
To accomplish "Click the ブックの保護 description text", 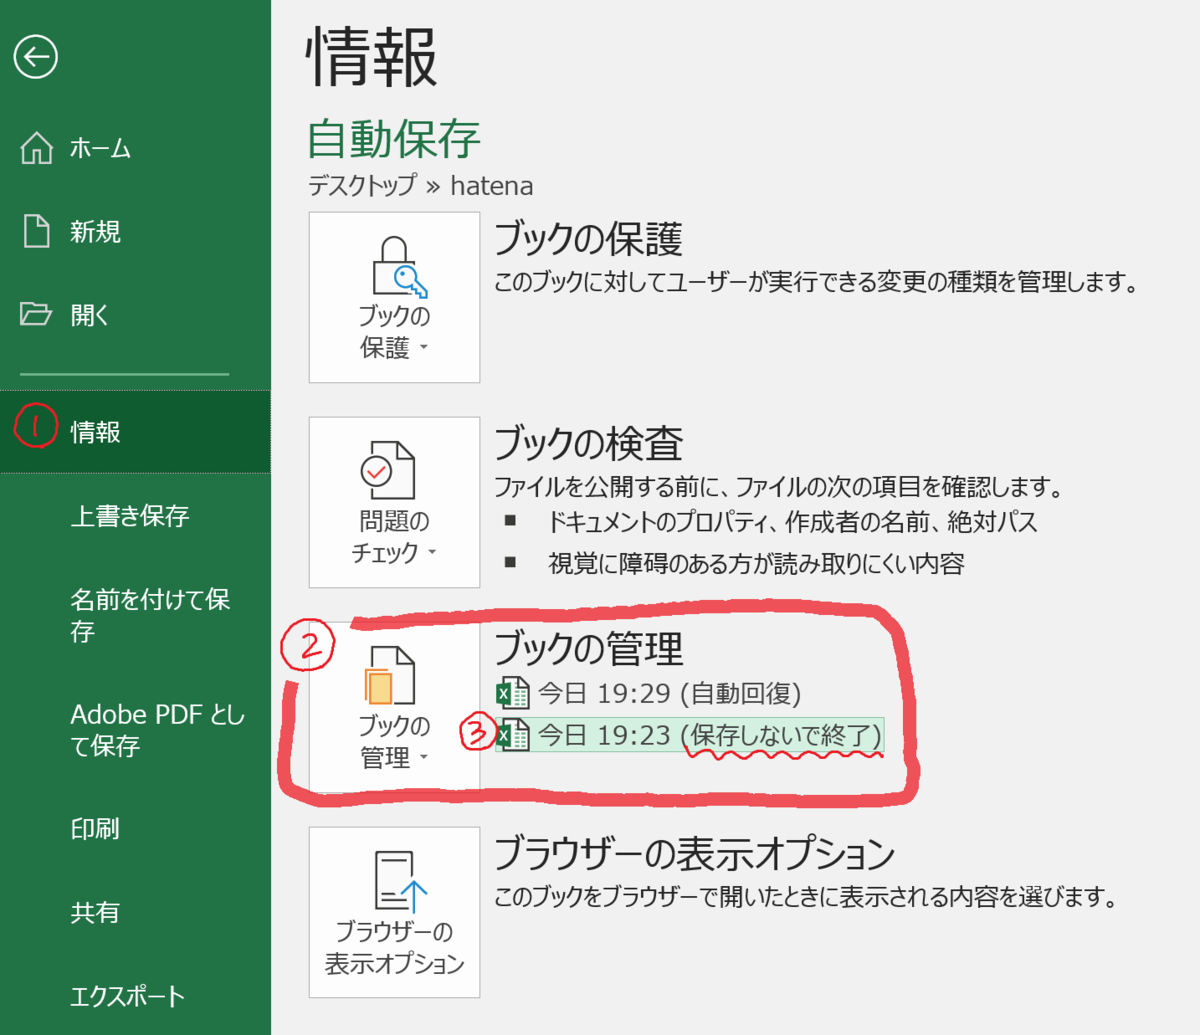I will click(817, 283).
